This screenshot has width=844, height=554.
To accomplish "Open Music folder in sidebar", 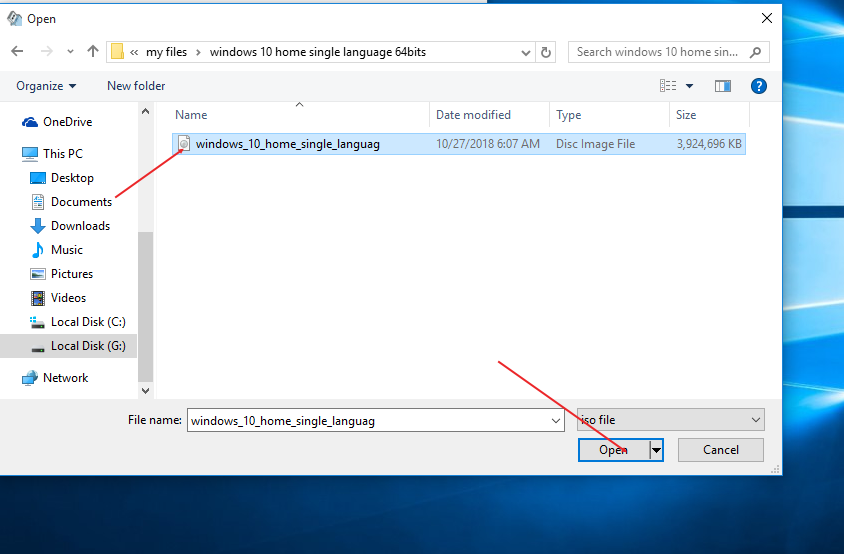I will pos(67,250).
